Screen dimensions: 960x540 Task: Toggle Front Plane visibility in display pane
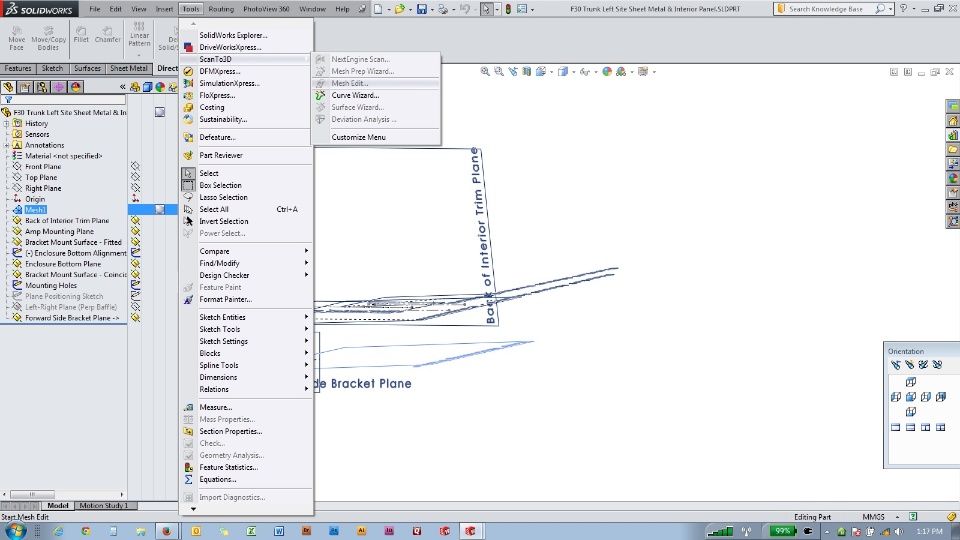tap(135, 167)
